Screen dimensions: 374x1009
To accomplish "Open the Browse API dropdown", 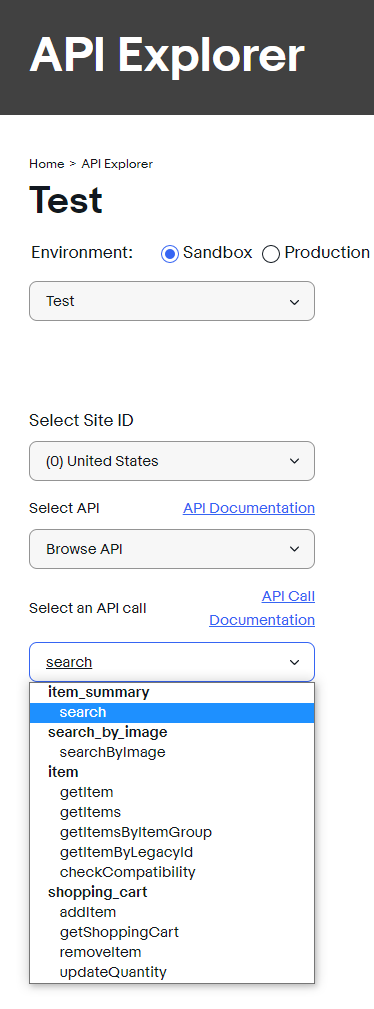I will pos(172,549).
